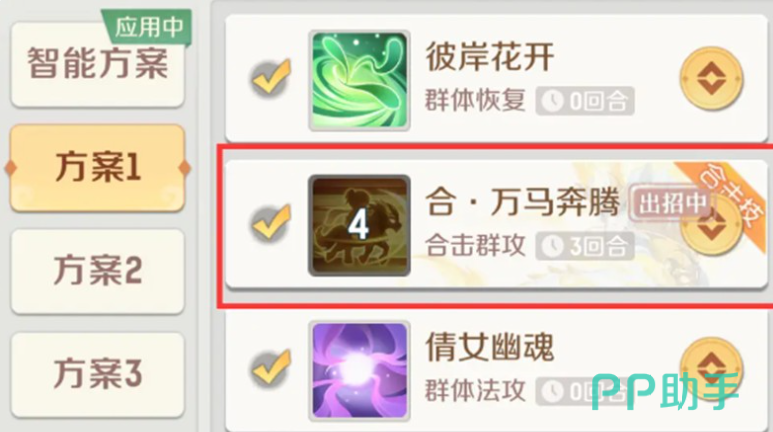The image size is (773, 432).
Task: Click the 应用中 green label
Action: click(148, 26)
